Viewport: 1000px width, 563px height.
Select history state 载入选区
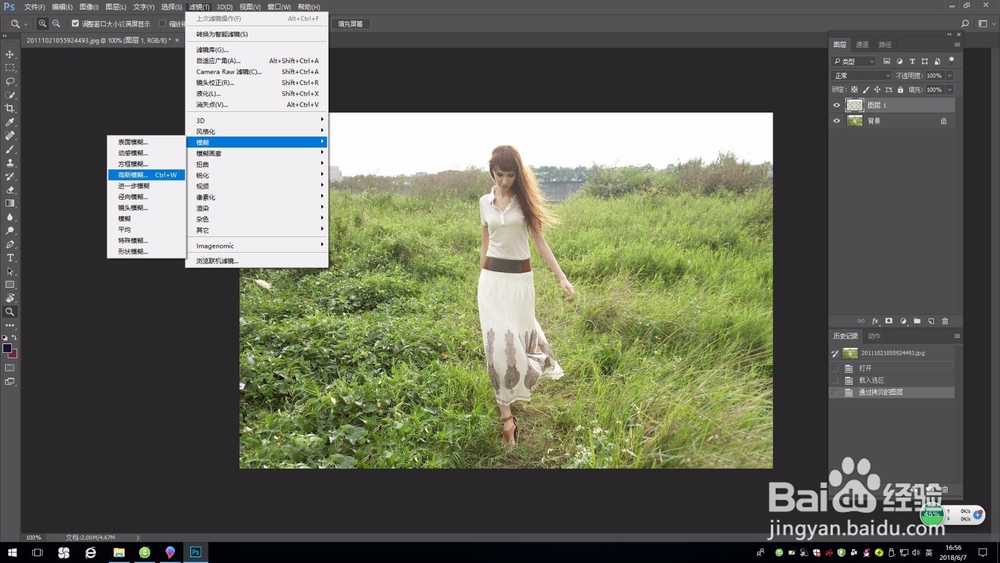(892, 380)
